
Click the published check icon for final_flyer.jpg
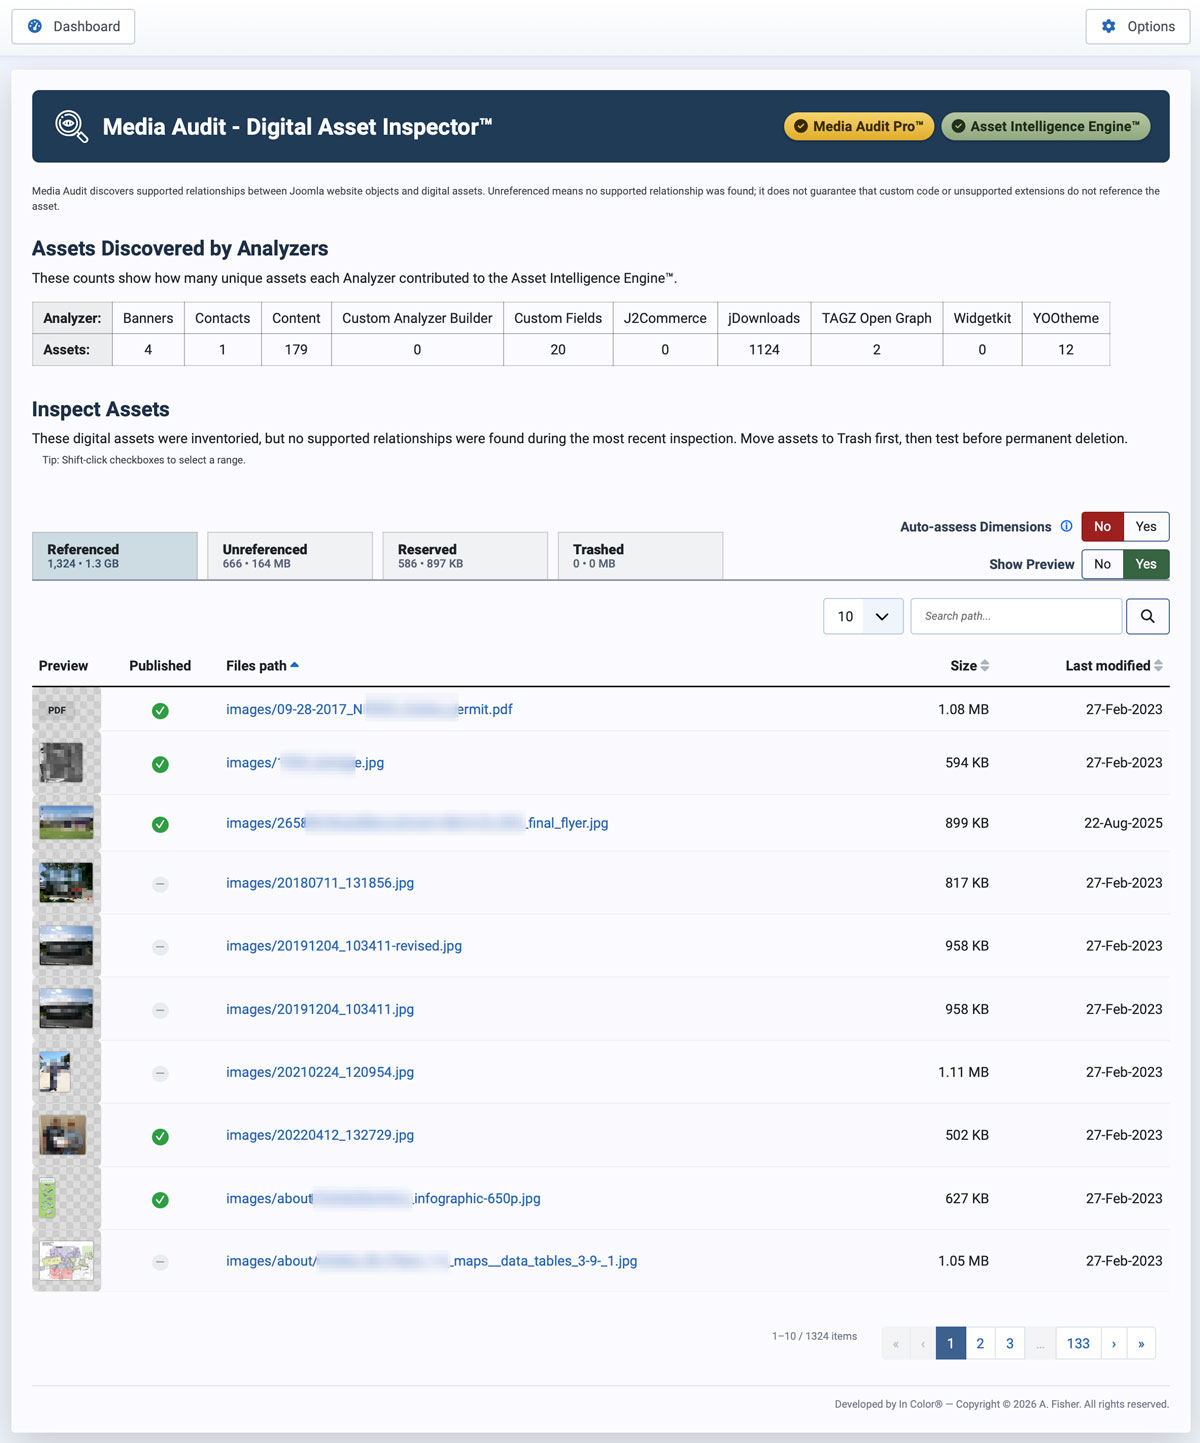tap(160, 825)
